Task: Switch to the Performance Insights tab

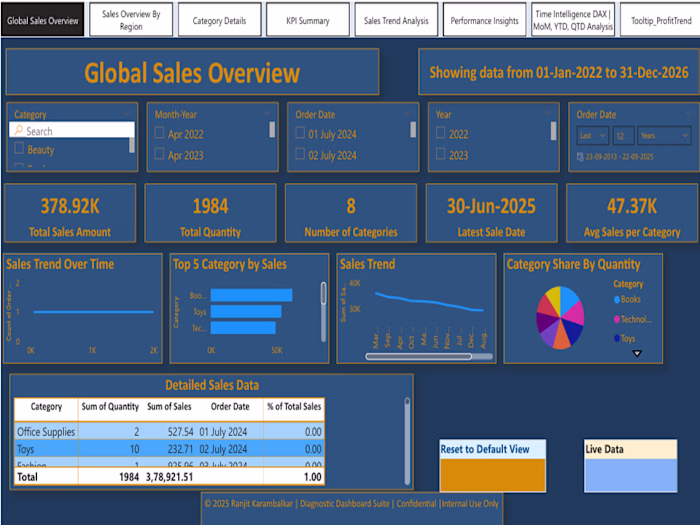Action: coord(484,20)
